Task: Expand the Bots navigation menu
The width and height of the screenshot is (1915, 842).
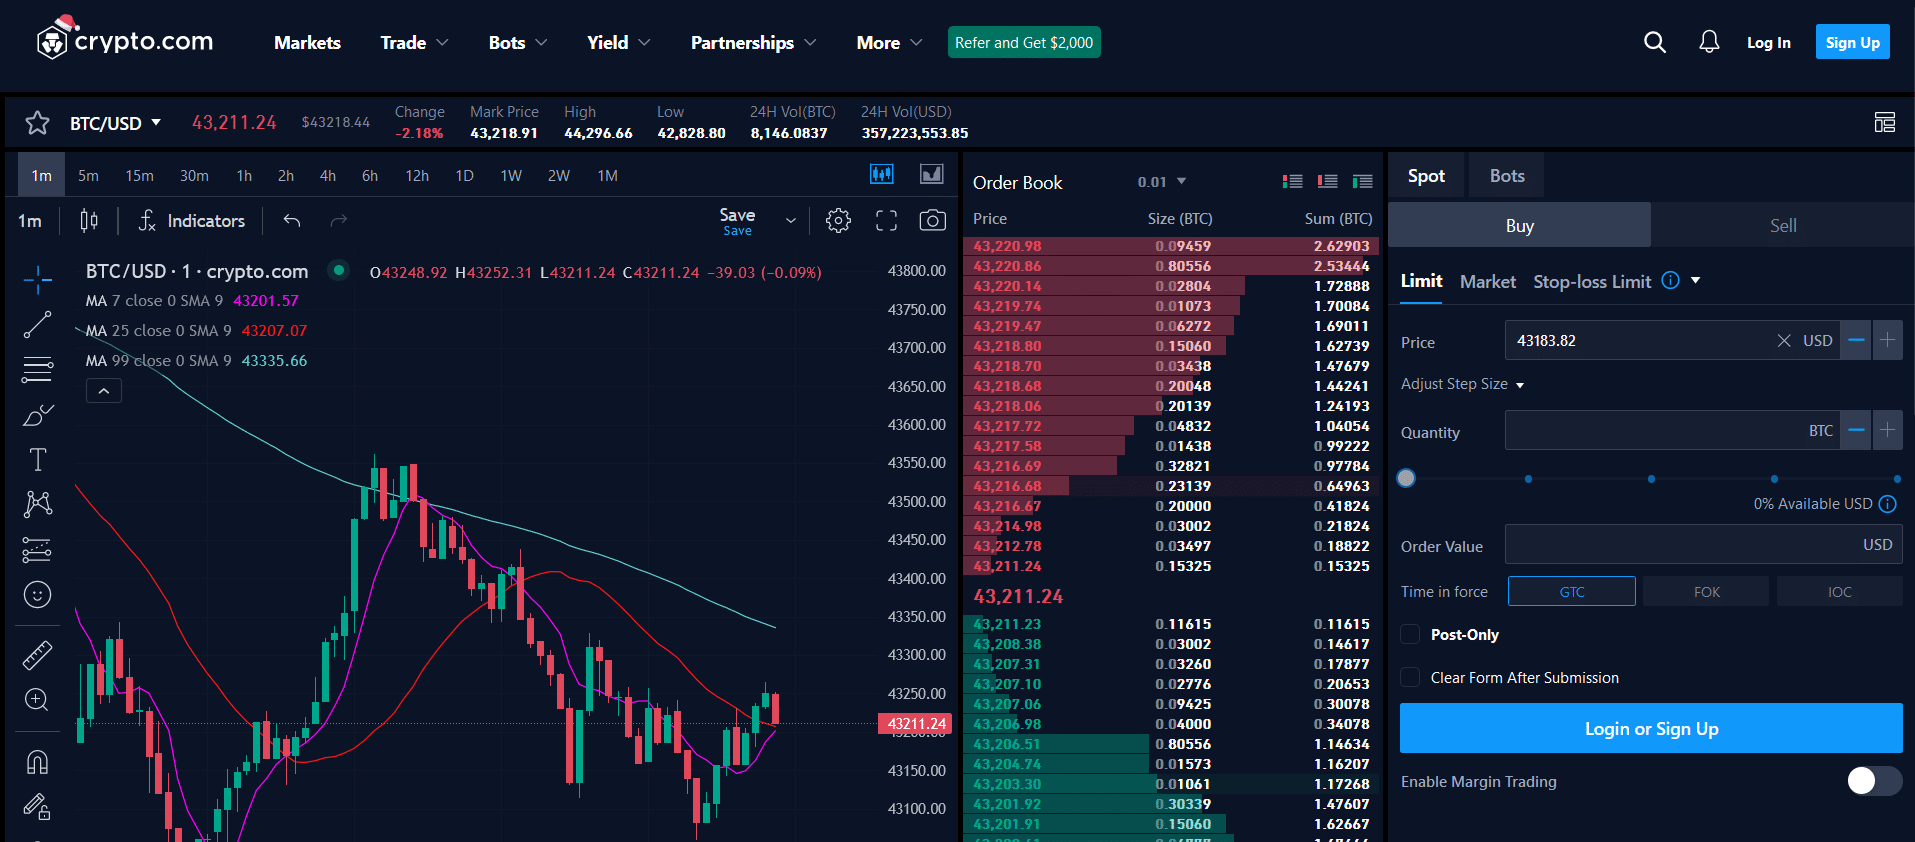Action: pyautogui.click(x=518, y=42)
